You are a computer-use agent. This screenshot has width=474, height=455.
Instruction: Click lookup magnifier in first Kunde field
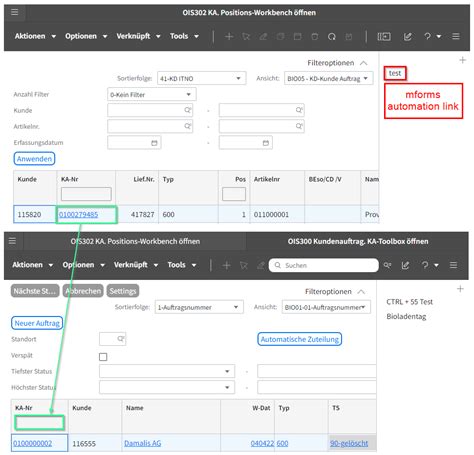pyautogui.click(x=188, y=110)
